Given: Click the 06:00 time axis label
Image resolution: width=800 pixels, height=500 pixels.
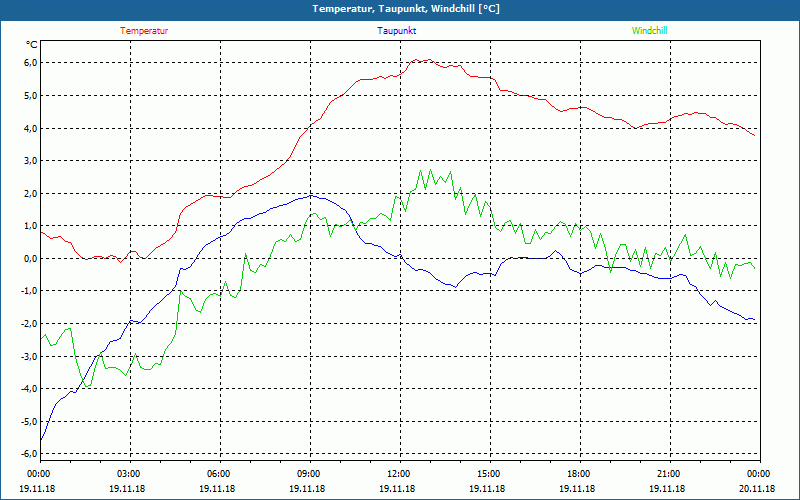Looking at the screenshot, I should (x=217, y=474).
